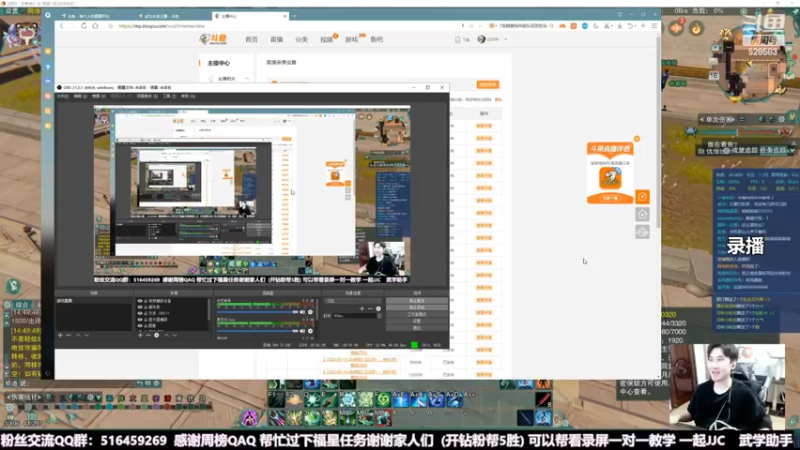This screenshot has width=800, height=450.
Task: Click the OBS stop recording button
Action: click(x=417, y=307)
